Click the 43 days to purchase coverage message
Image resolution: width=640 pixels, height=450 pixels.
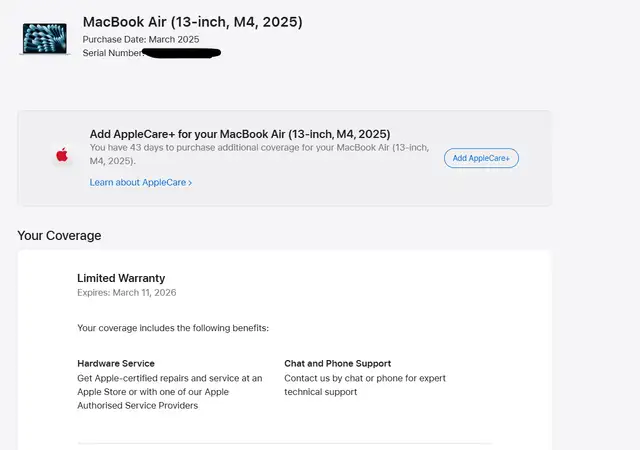tap(259, 153)
